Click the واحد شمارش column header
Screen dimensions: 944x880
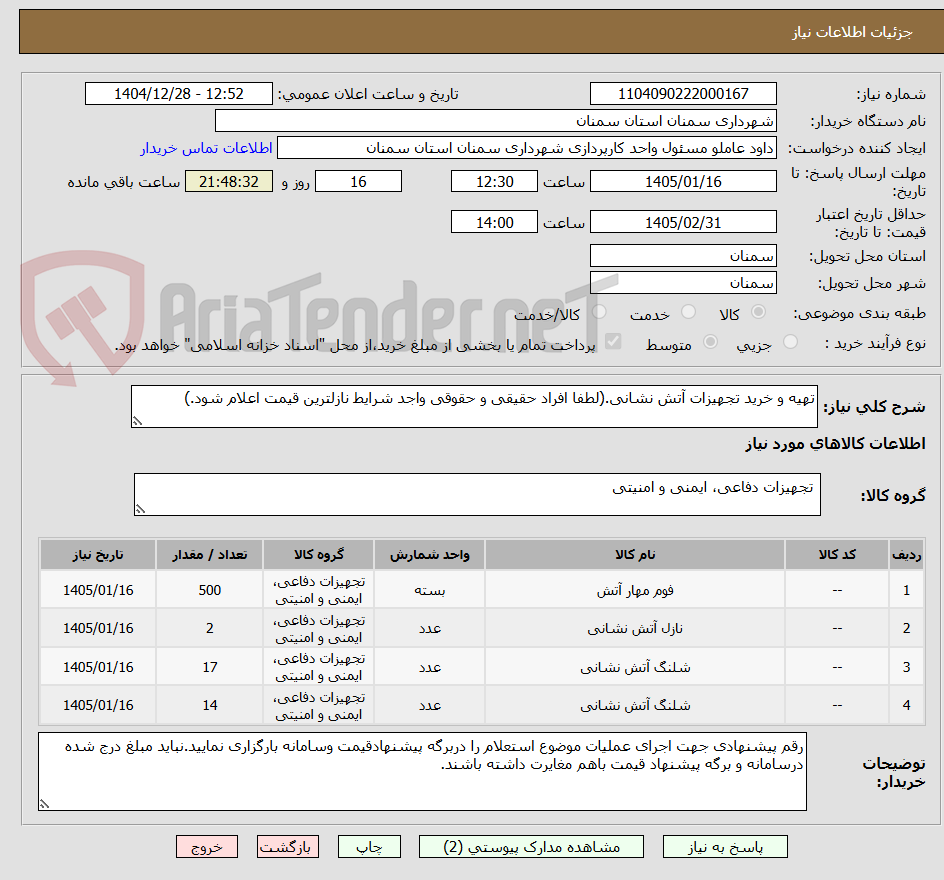click(x=429, y=554)
